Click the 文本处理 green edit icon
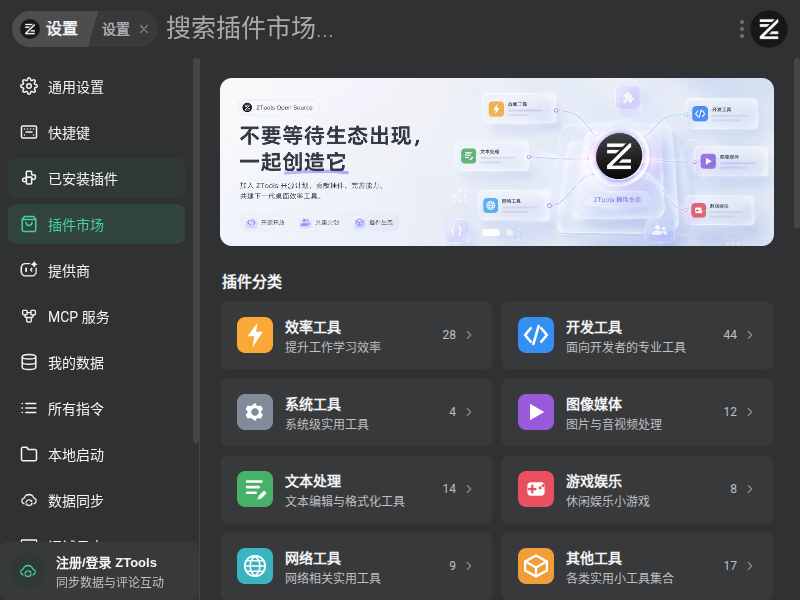 click(255, 489)
